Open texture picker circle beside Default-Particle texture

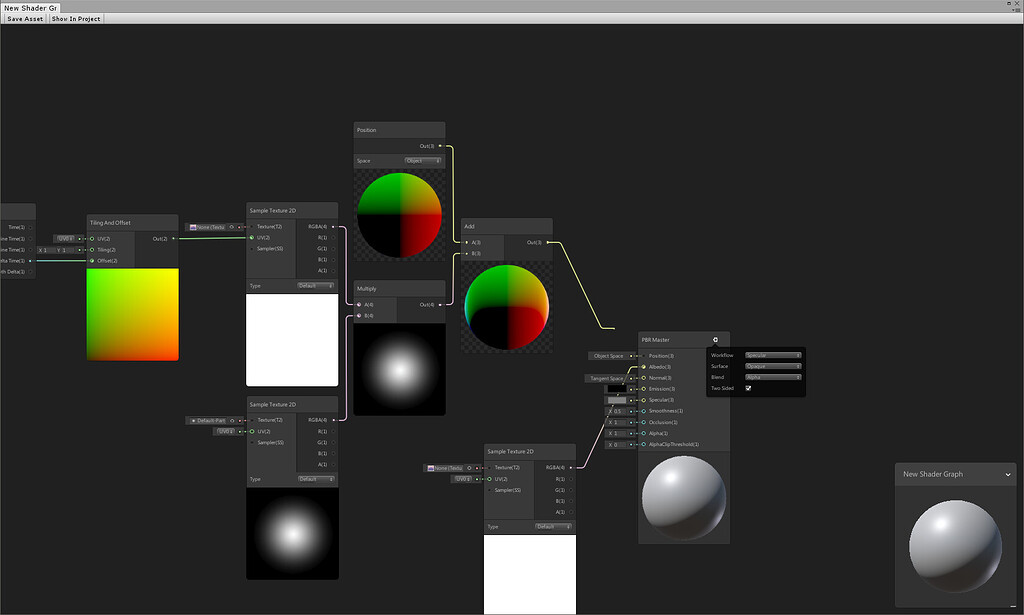[232, 420]
